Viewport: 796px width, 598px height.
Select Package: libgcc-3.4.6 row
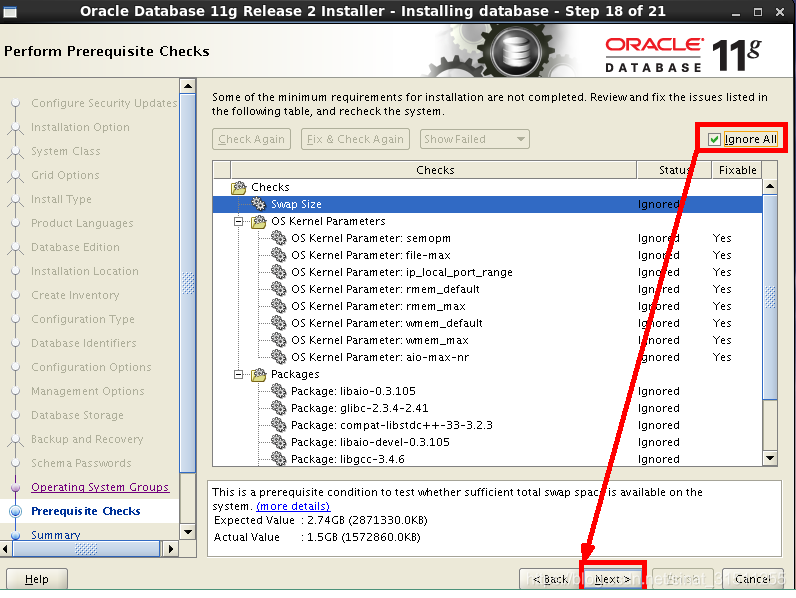[487, 459]
